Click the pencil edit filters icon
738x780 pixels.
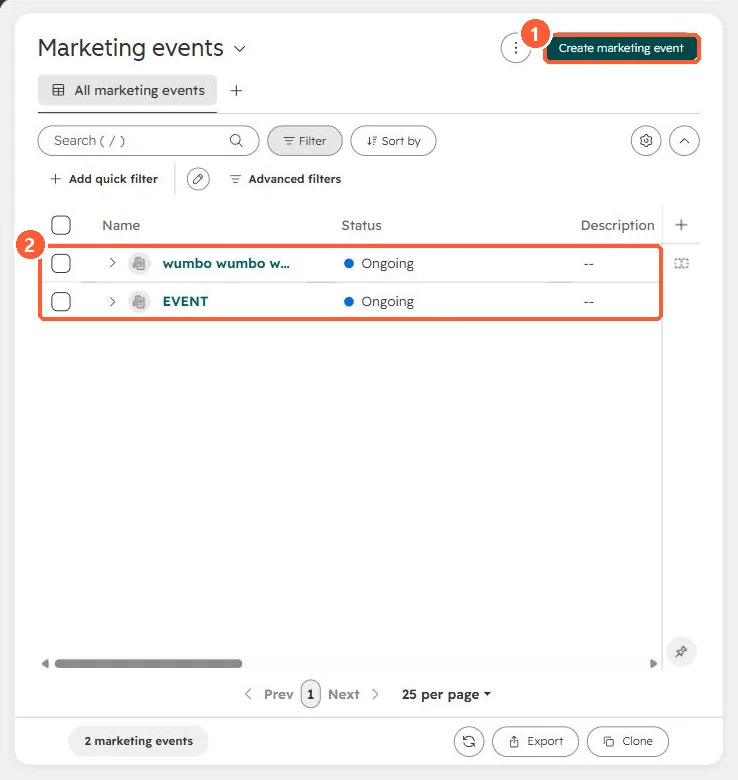(198, 179)
